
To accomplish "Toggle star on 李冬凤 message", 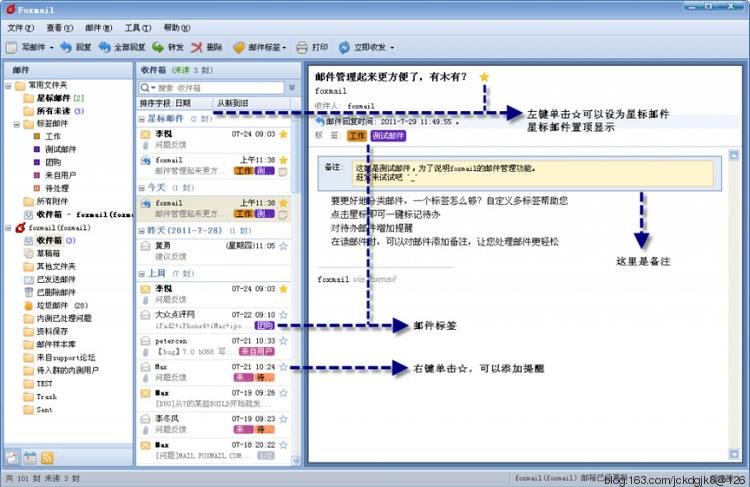I will click(283, 419).
